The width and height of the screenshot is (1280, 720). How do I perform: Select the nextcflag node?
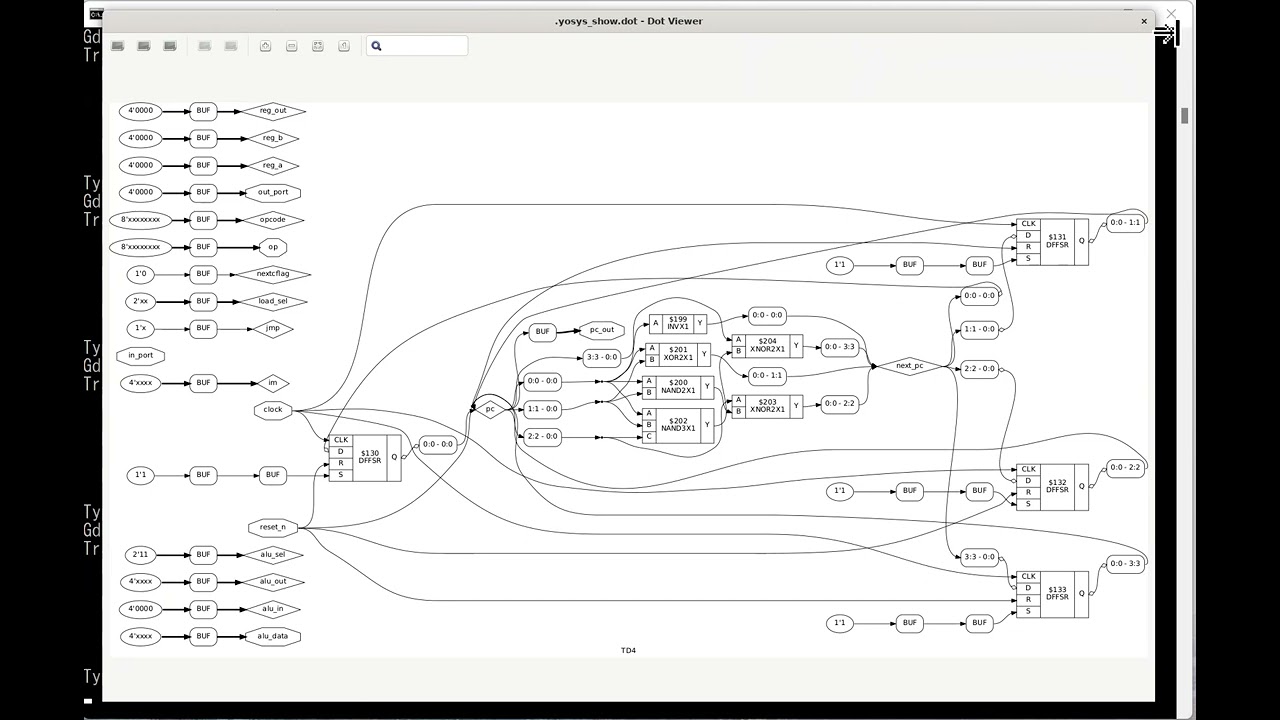273,273
